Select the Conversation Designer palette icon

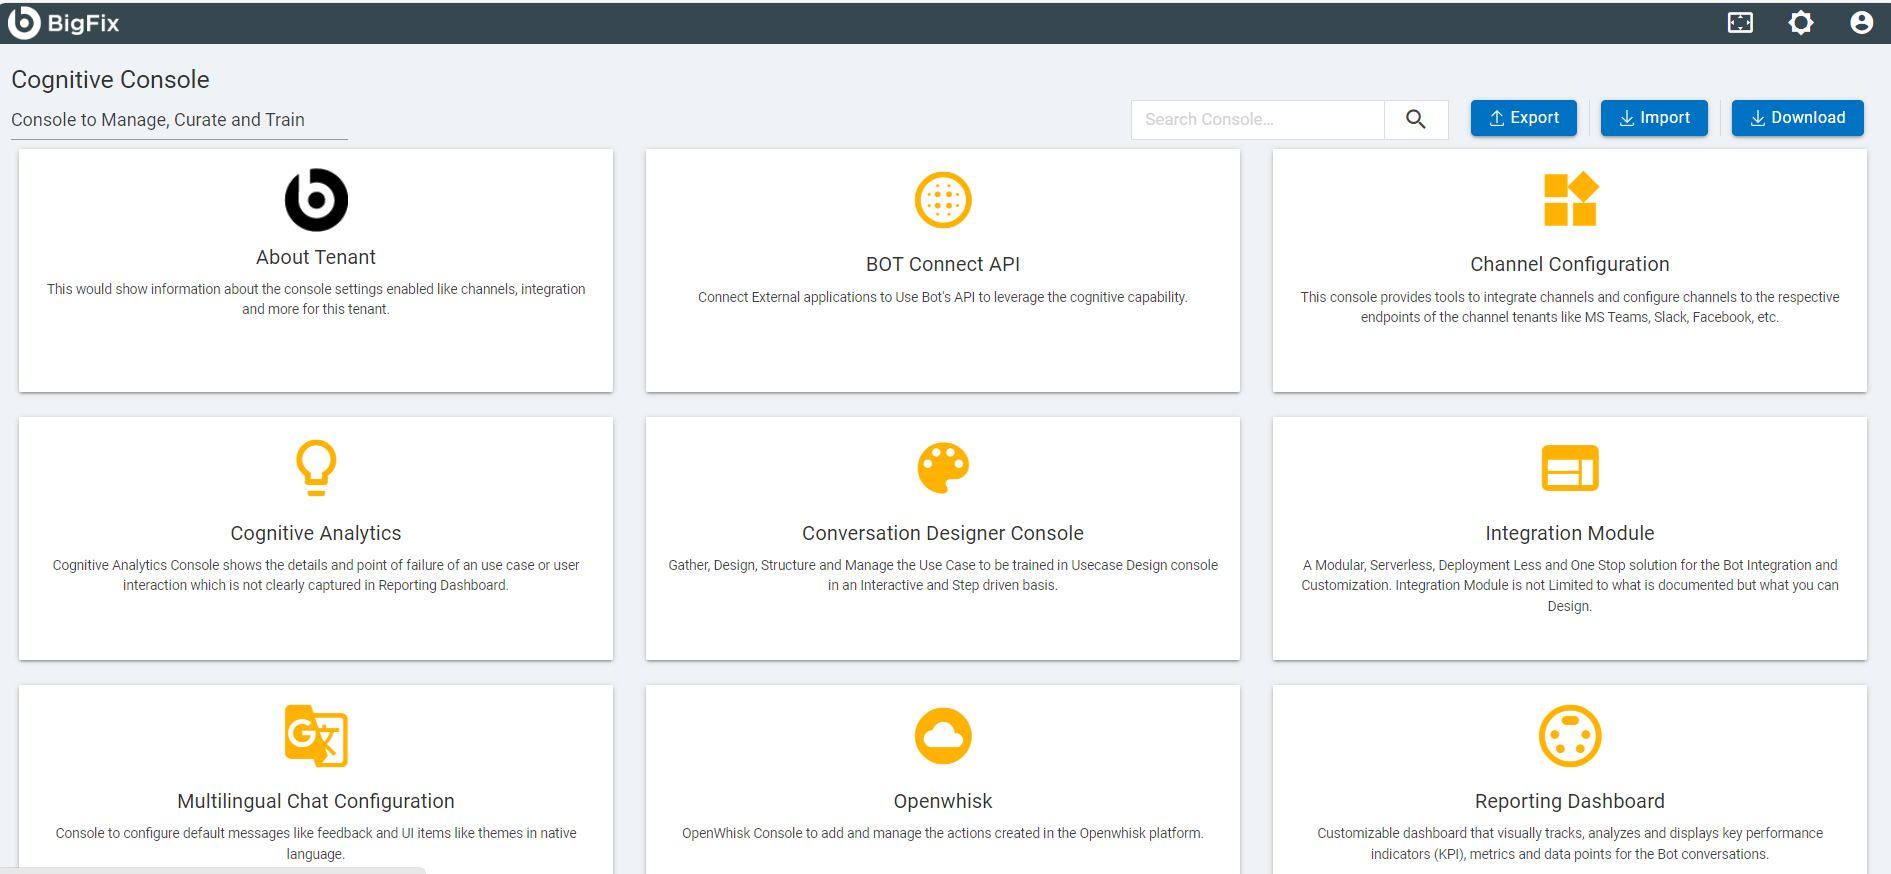pos(942,468)
